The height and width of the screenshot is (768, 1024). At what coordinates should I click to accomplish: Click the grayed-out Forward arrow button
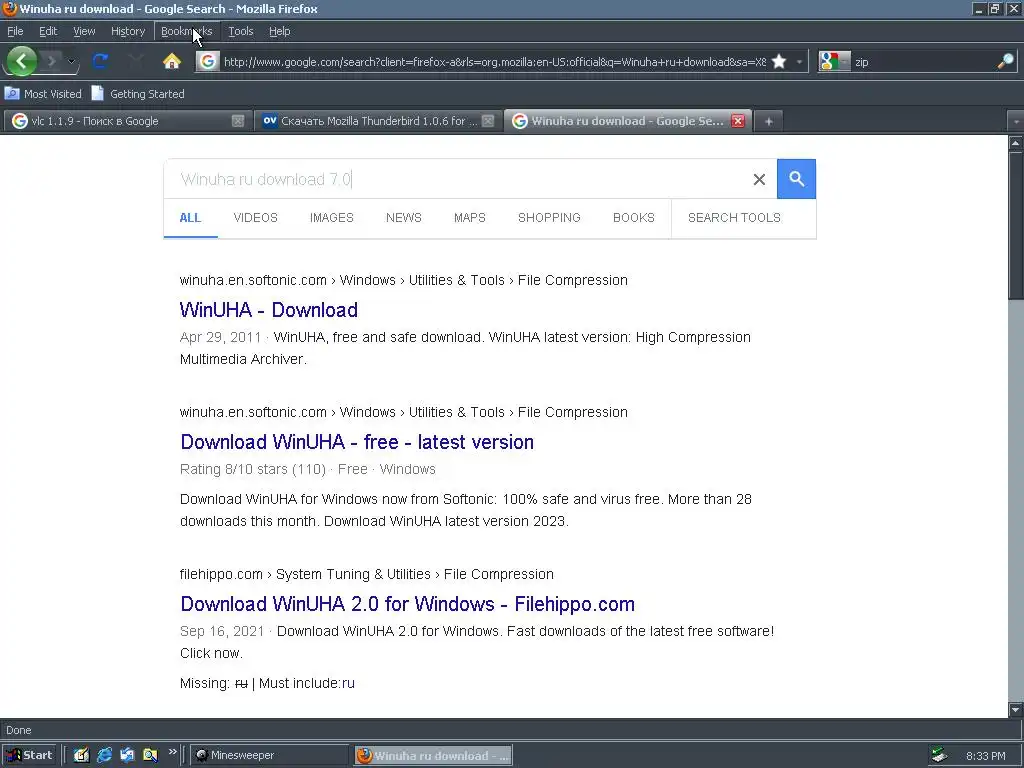[52, 61]
